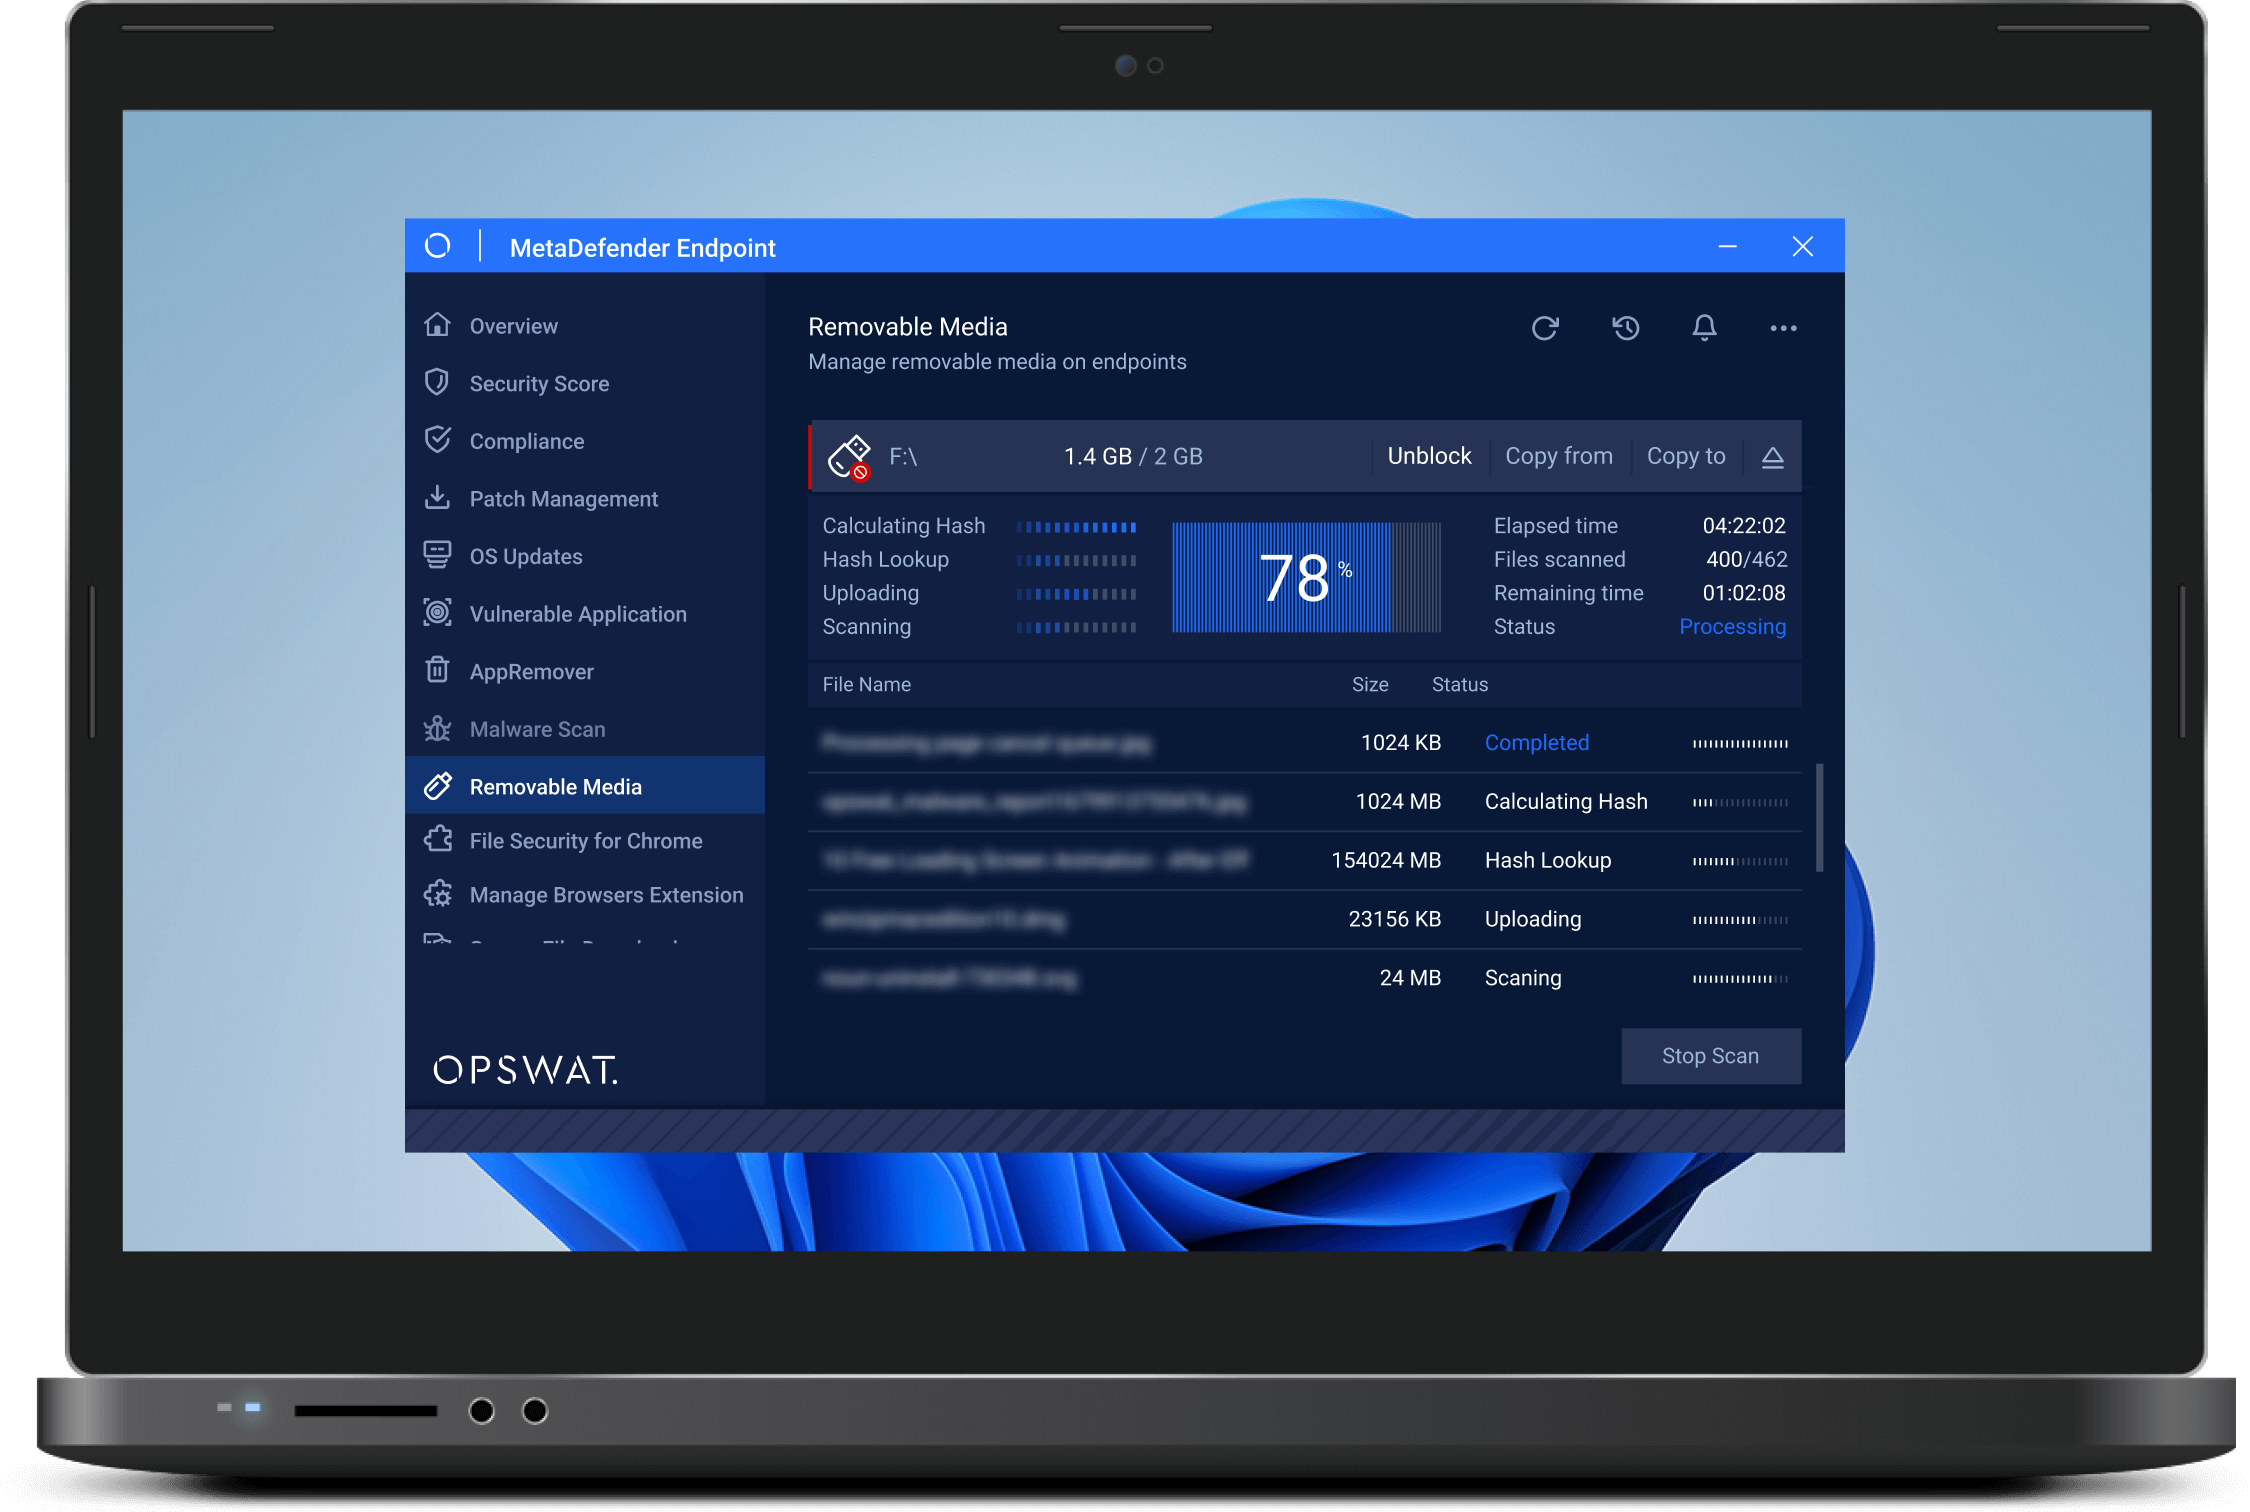Click the 78% scan progress bar
Image resolution: width=2250 pixels, height=1512 pixels.
tap(1305, 577)
